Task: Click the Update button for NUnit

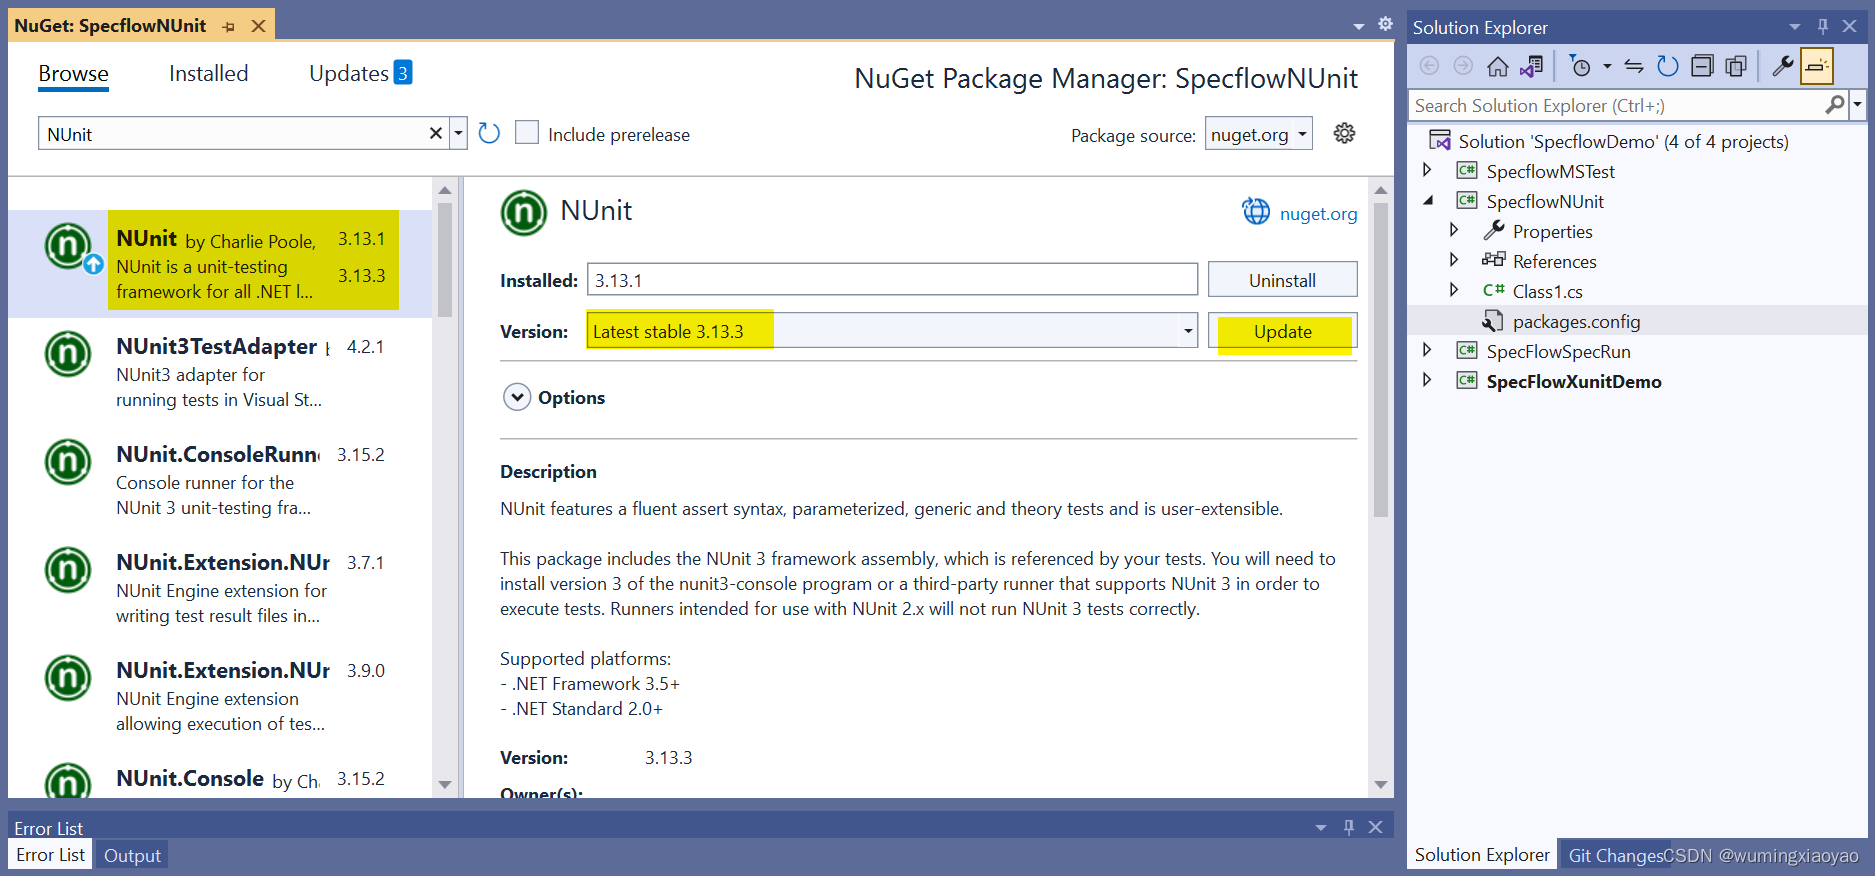Action: pyautogui.click(x=1283, y=331)
